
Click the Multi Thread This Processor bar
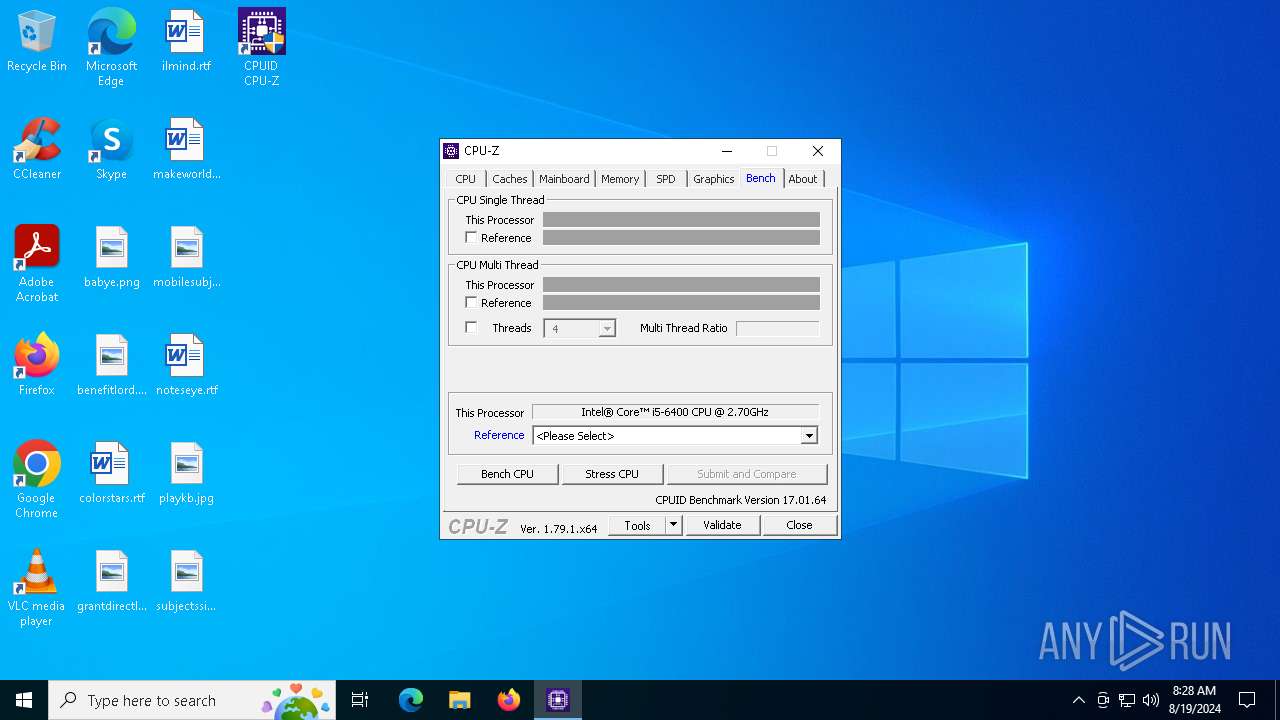681,285
